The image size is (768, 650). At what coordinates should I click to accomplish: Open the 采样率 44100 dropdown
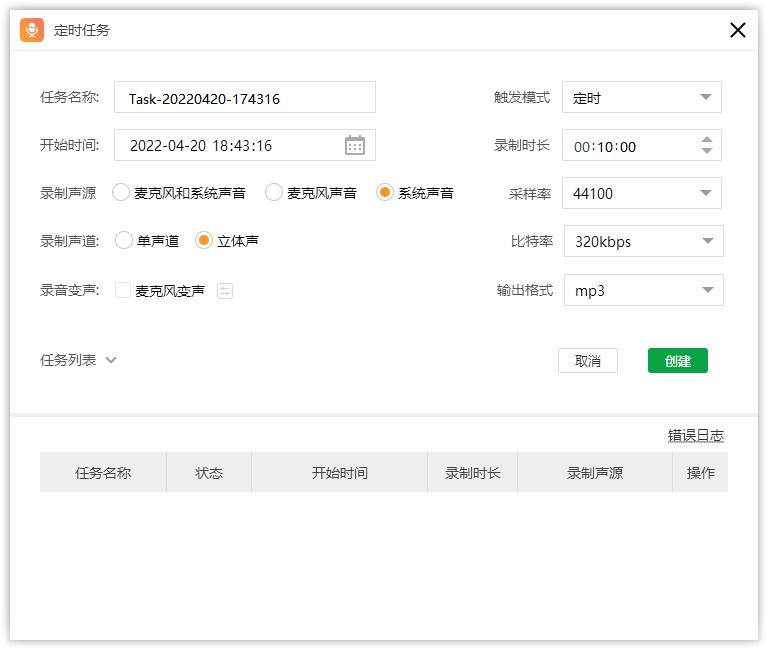(641, 193)
